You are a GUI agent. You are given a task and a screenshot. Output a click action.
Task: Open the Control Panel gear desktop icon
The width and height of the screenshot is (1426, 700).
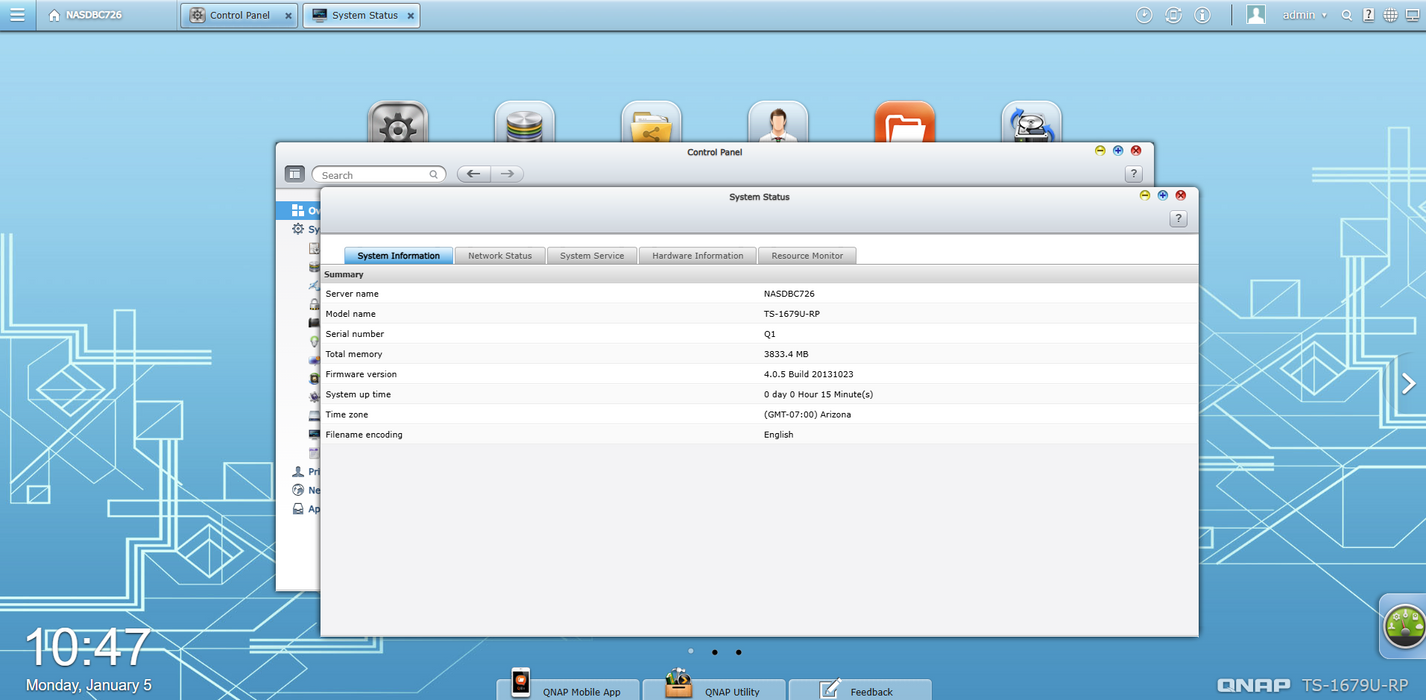(x=399, y=120)
